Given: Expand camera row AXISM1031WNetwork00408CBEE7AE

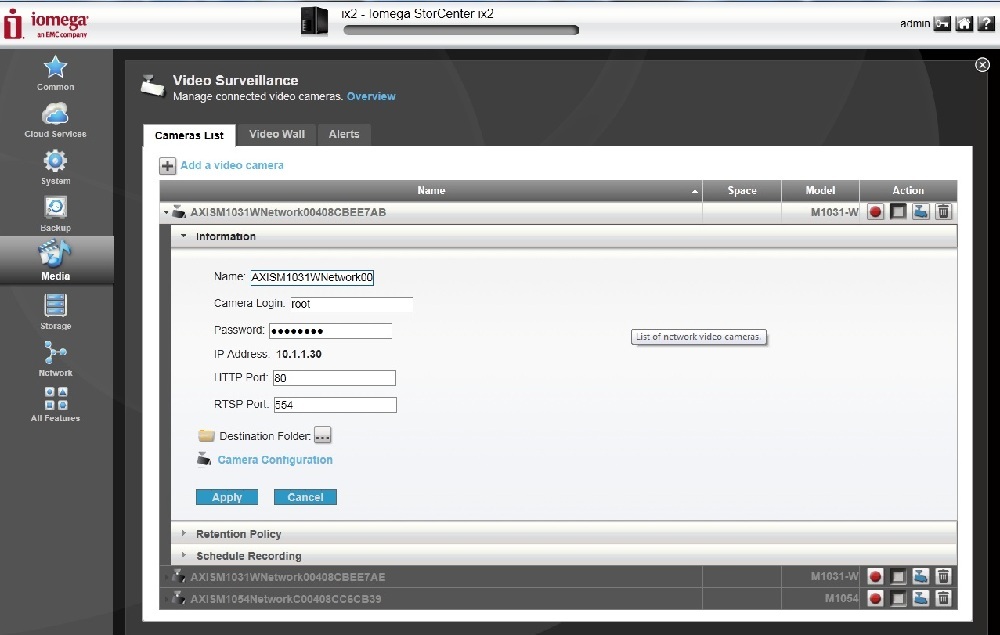Looking at the screenshot, I should pos(166,577).
